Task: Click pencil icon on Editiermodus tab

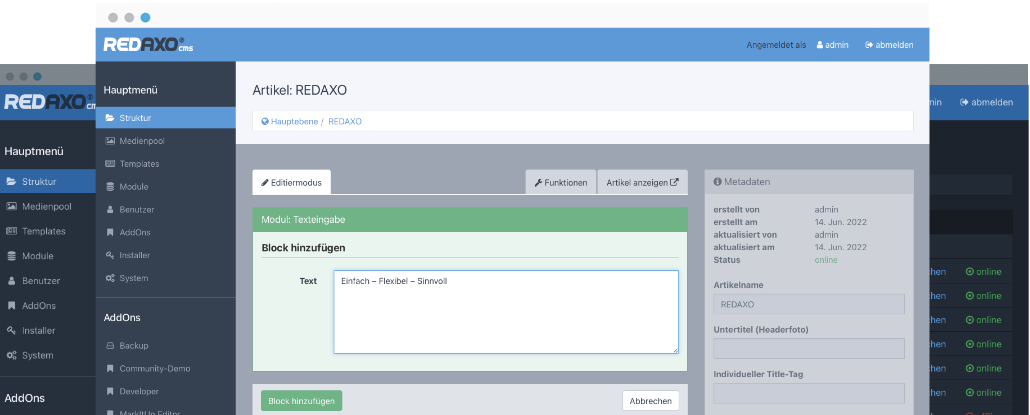Action: pos(265,183)
